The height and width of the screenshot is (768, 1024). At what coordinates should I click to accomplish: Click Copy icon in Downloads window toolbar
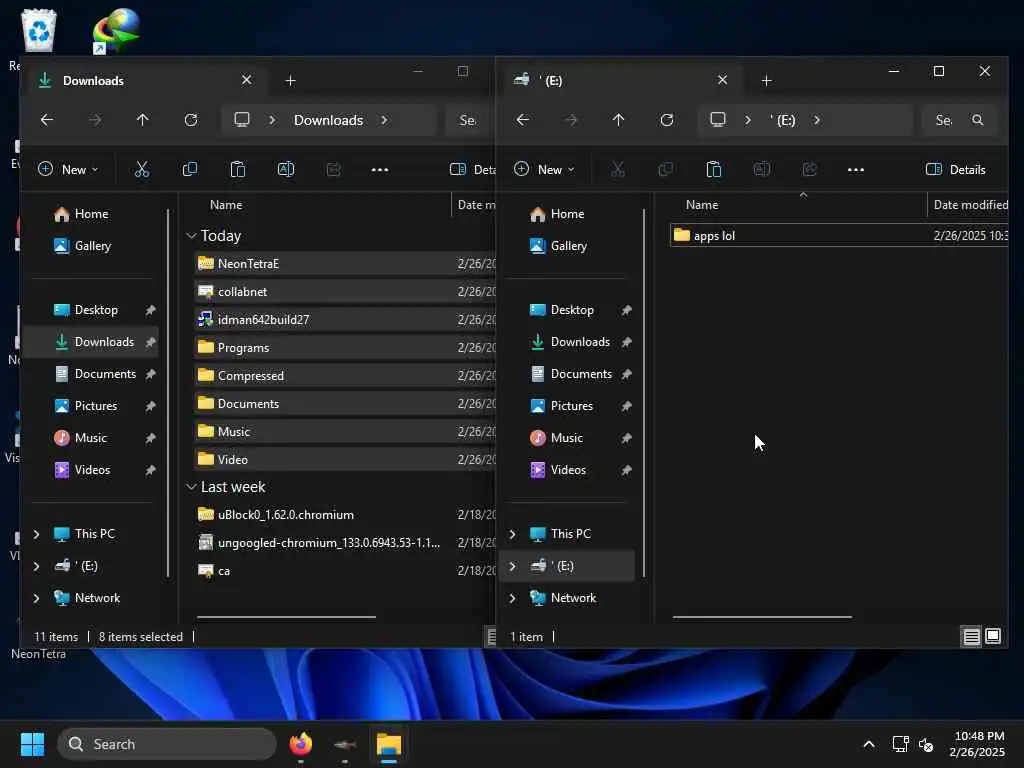[190, 170]
